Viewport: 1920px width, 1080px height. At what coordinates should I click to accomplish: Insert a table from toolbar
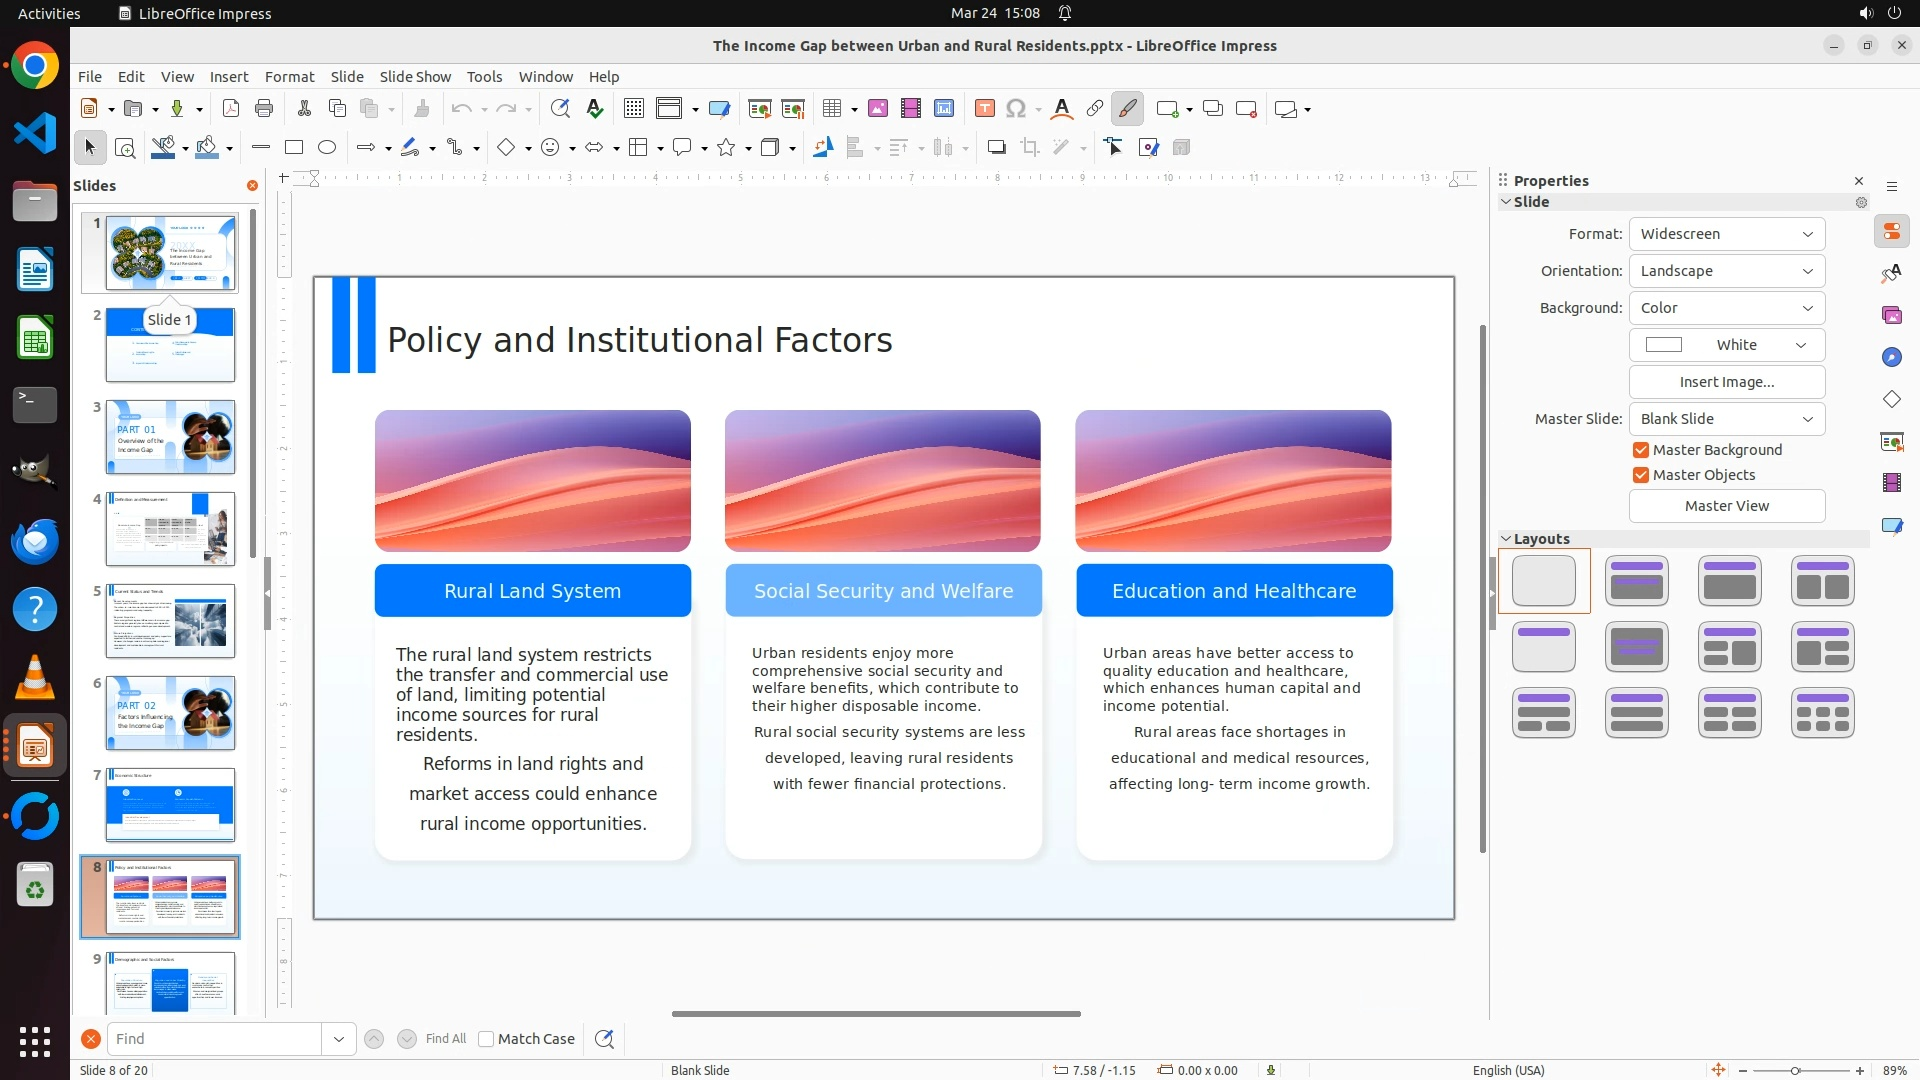point(831,109)
